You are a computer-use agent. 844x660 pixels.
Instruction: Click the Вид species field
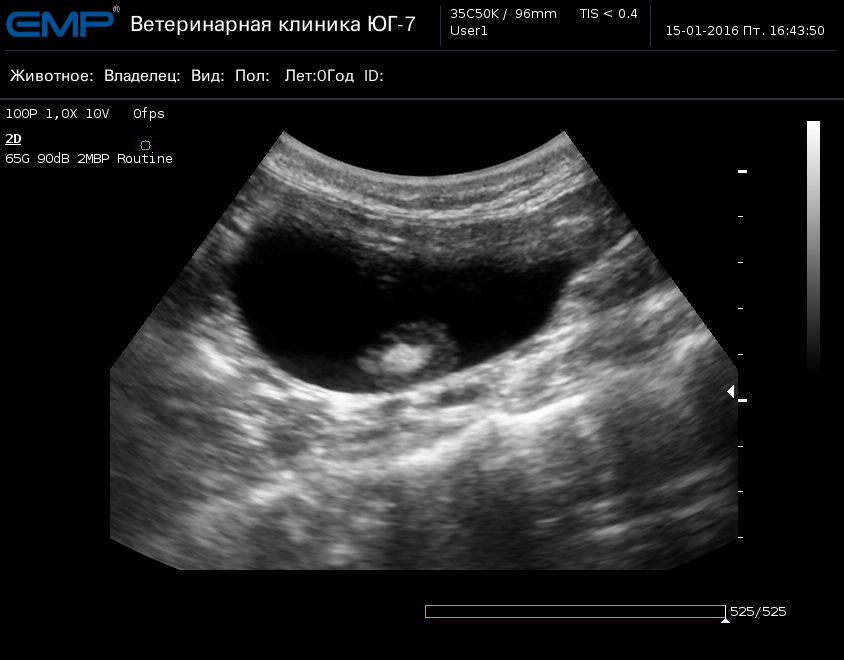pos(207,76)
